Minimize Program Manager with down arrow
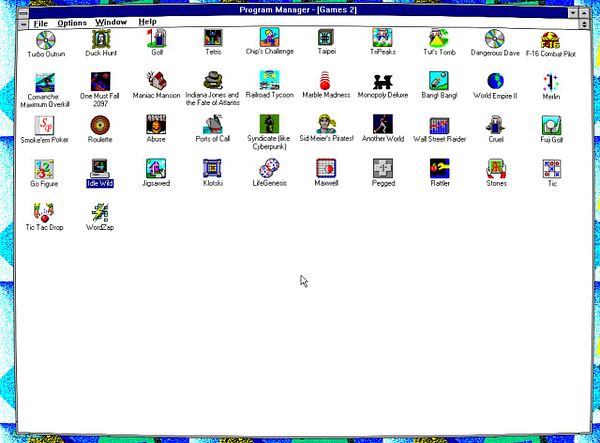The width and height of the screenshot is (600, 443). pyautogui.click(x=573, y=13)
